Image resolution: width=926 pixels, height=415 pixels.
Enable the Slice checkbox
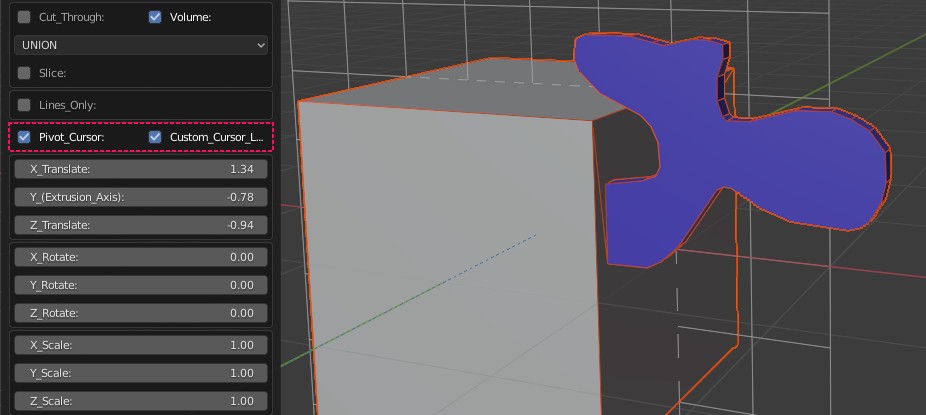(x=25, y=73)
